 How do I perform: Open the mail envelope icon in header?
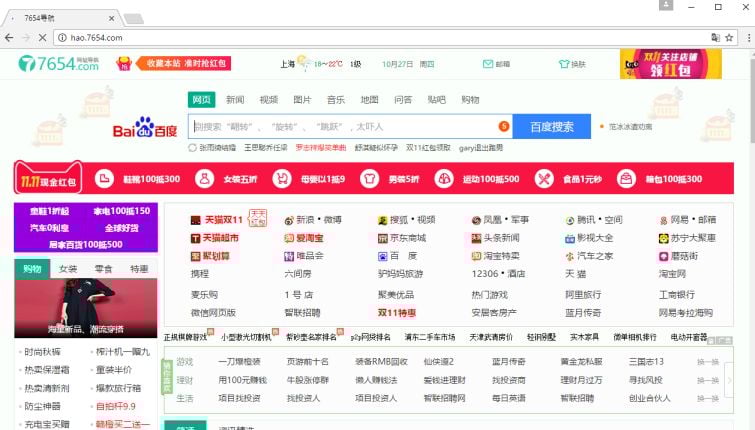488,64
